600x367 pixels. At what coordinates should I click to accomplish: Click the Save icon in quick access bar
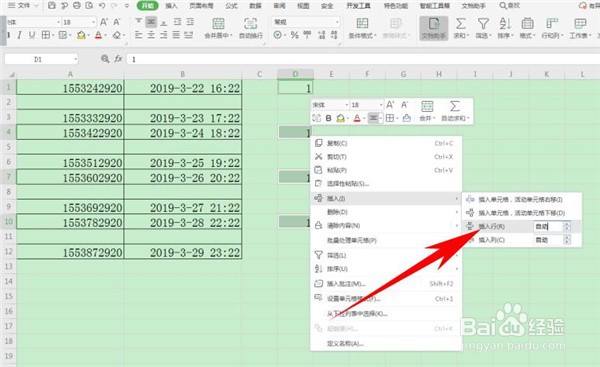(x=52, y=5)
